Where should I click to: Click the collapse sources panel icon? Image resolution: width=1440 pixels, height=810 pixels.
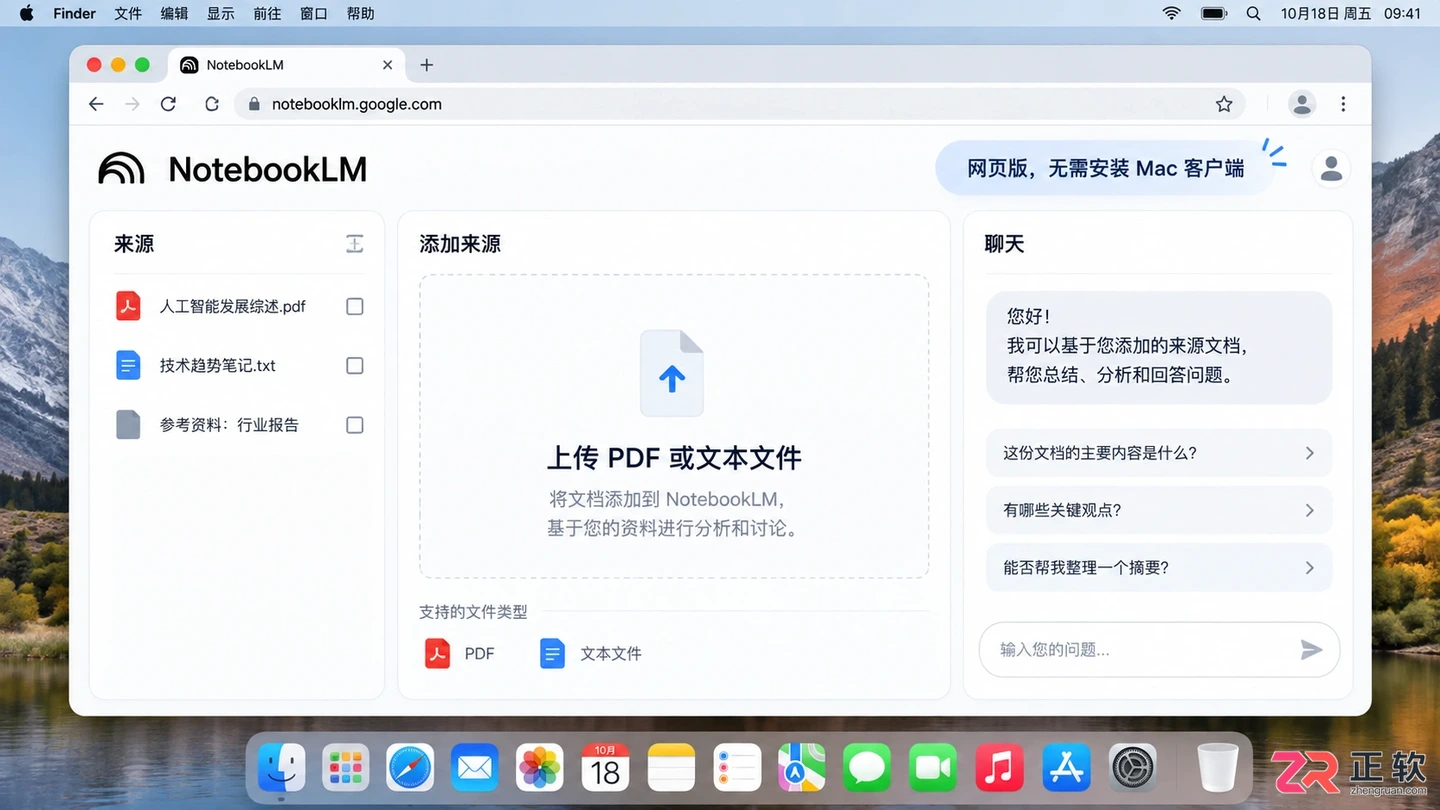tap(354, 244)
